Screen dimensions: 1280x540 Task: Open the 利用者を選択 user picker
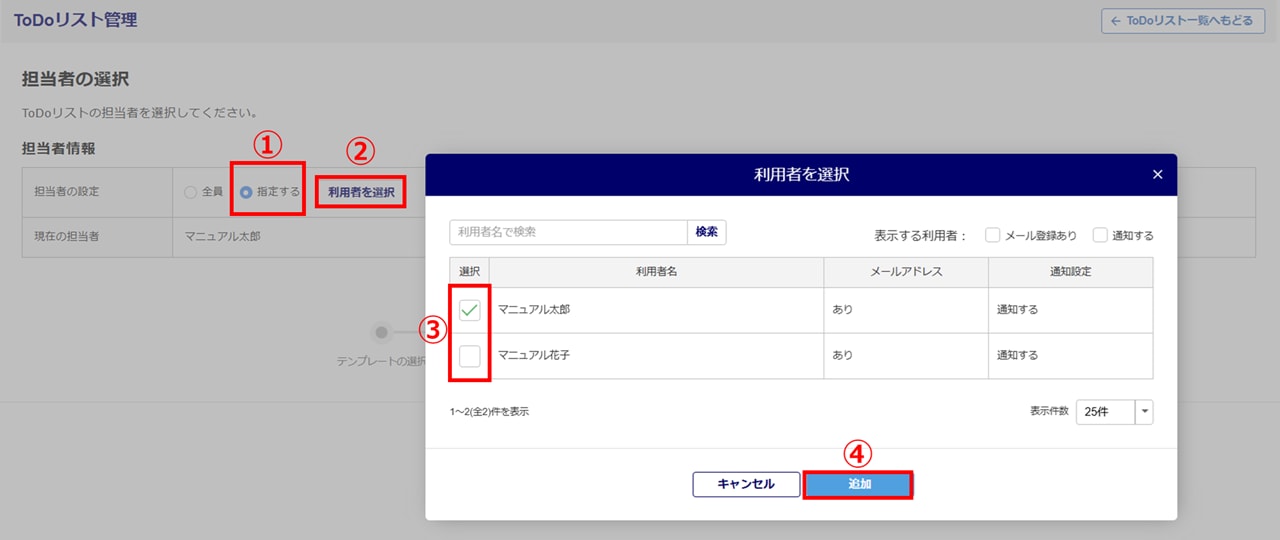click(x=361, y=192)
